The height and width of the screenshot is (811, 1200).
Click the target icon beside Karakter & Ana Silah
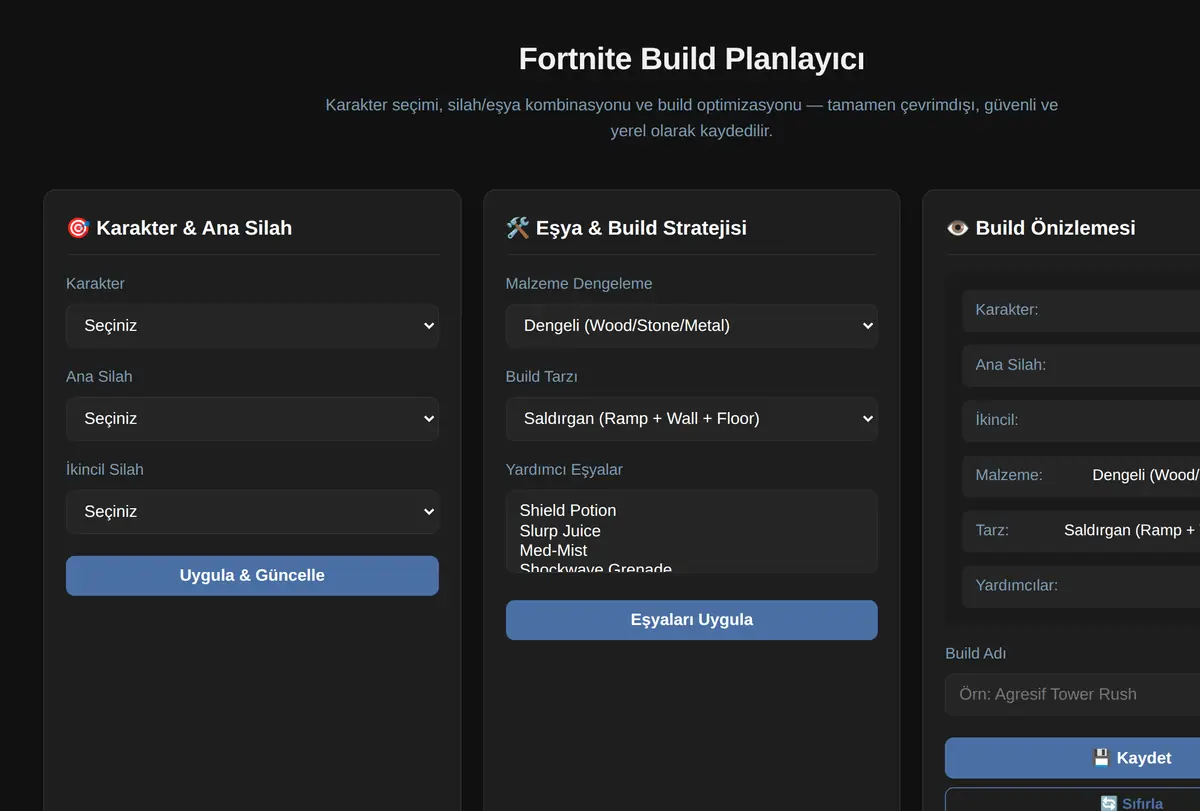(78, 228)
